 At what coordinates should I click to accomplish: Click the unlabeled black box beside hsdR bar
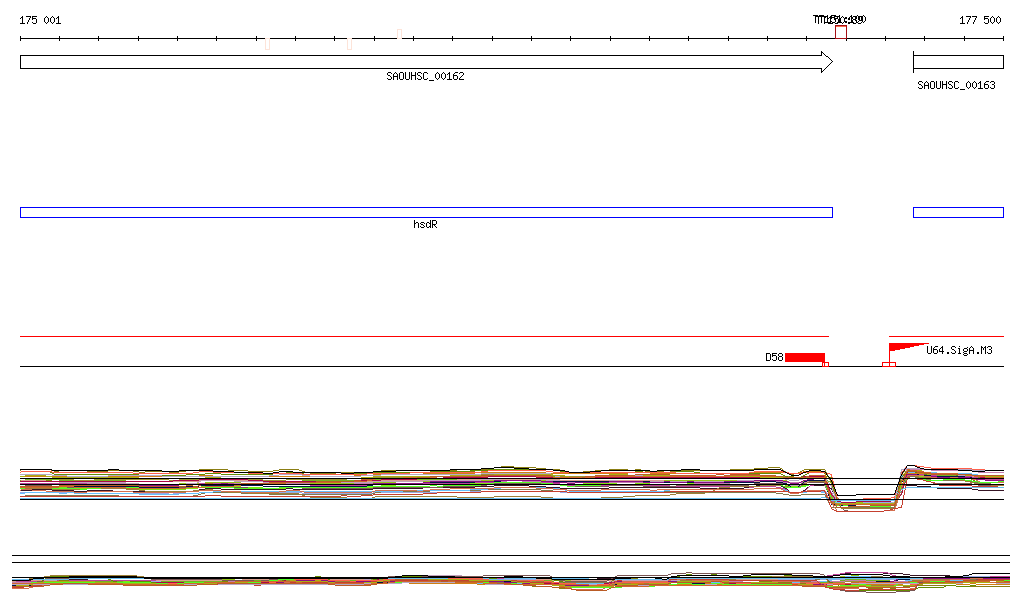957,212
